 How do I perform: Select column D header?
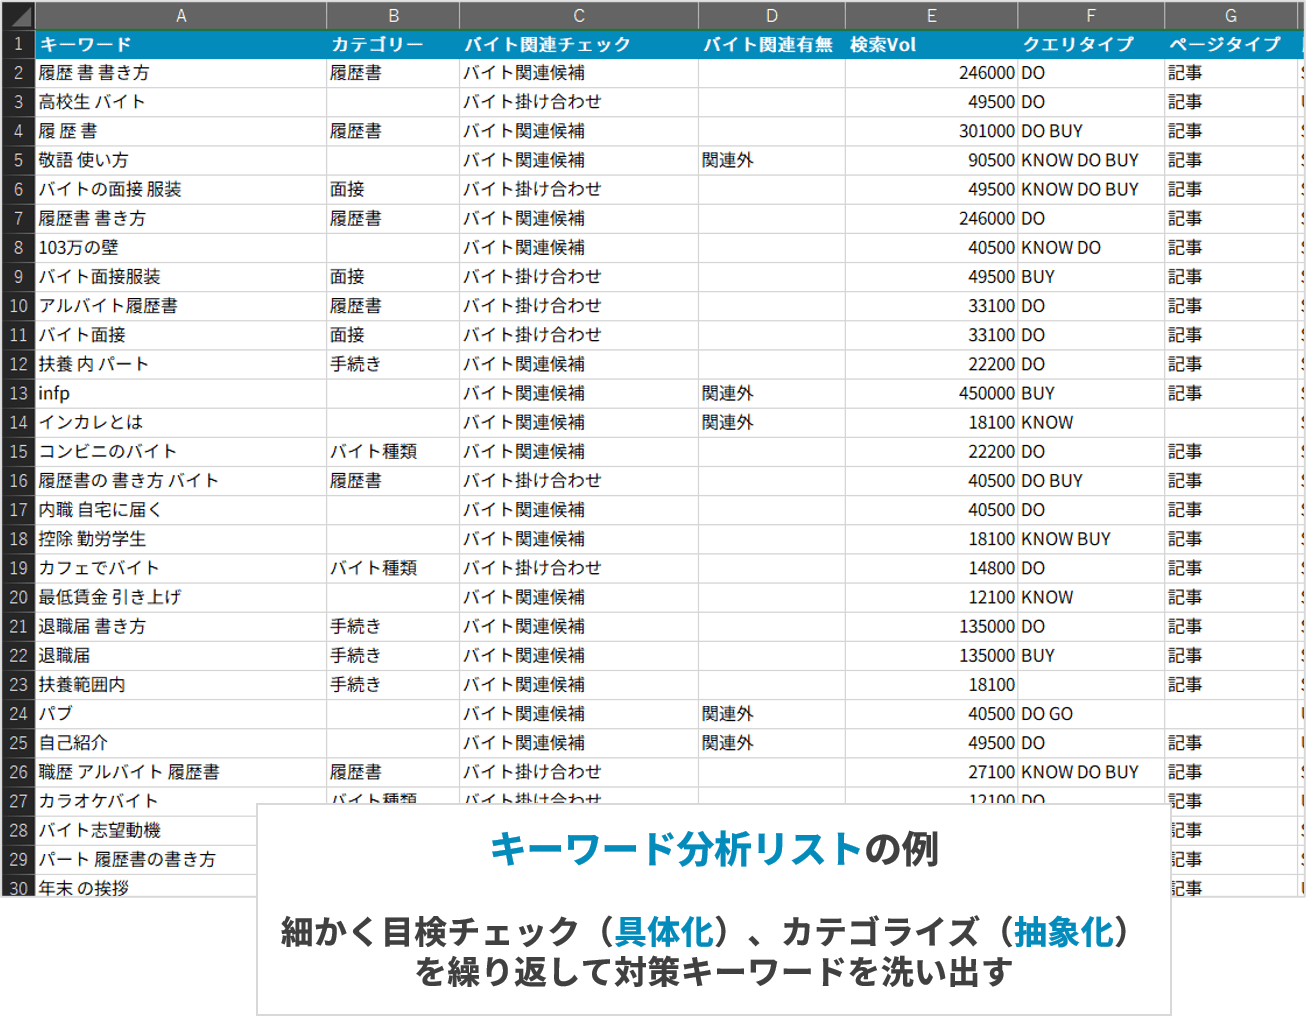coord(772,16)
